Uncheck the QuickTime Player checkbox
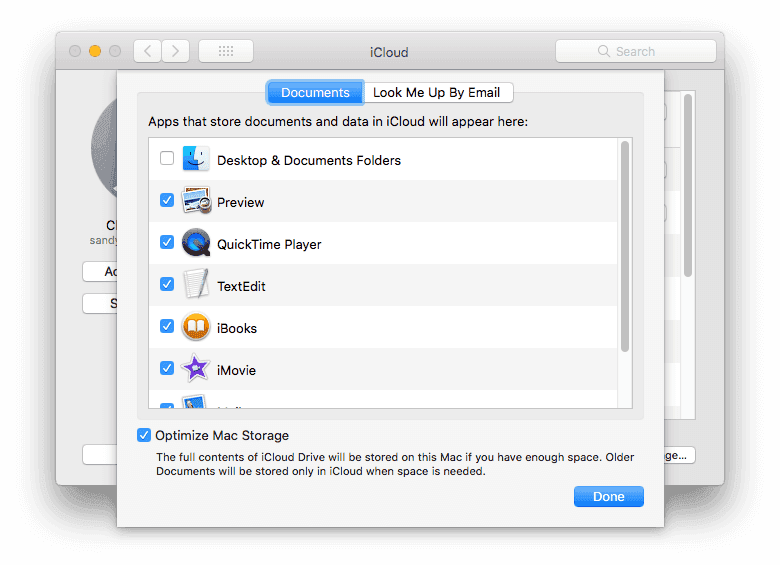The height and width of the screenshot is (565, 780). pos(167,243)
